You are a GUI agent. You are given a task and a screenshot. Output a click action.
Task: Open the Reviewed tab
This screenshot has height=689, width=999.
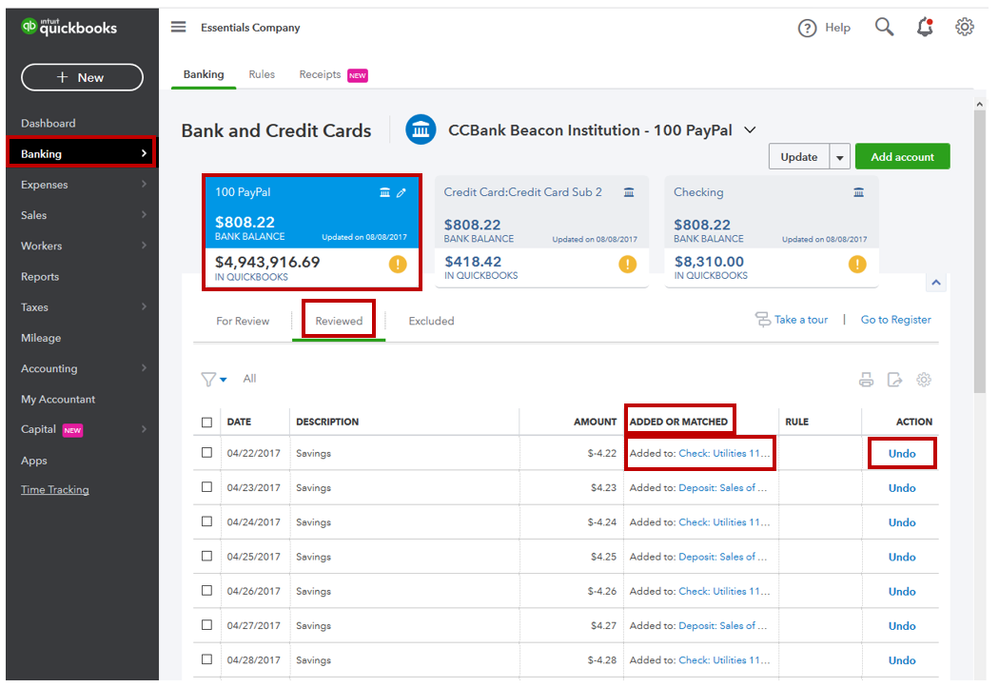tap(339, 321)
